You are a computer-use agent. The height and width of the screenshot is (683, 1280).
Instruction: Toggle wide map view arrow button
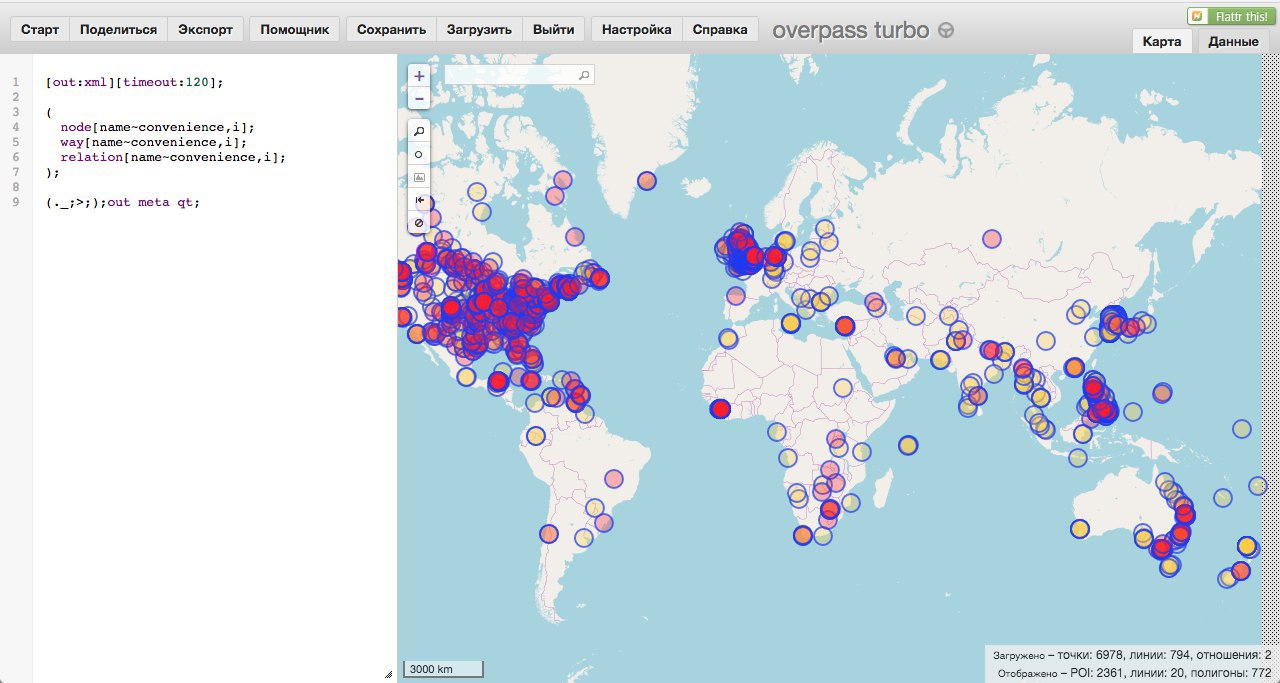(419, 200)
